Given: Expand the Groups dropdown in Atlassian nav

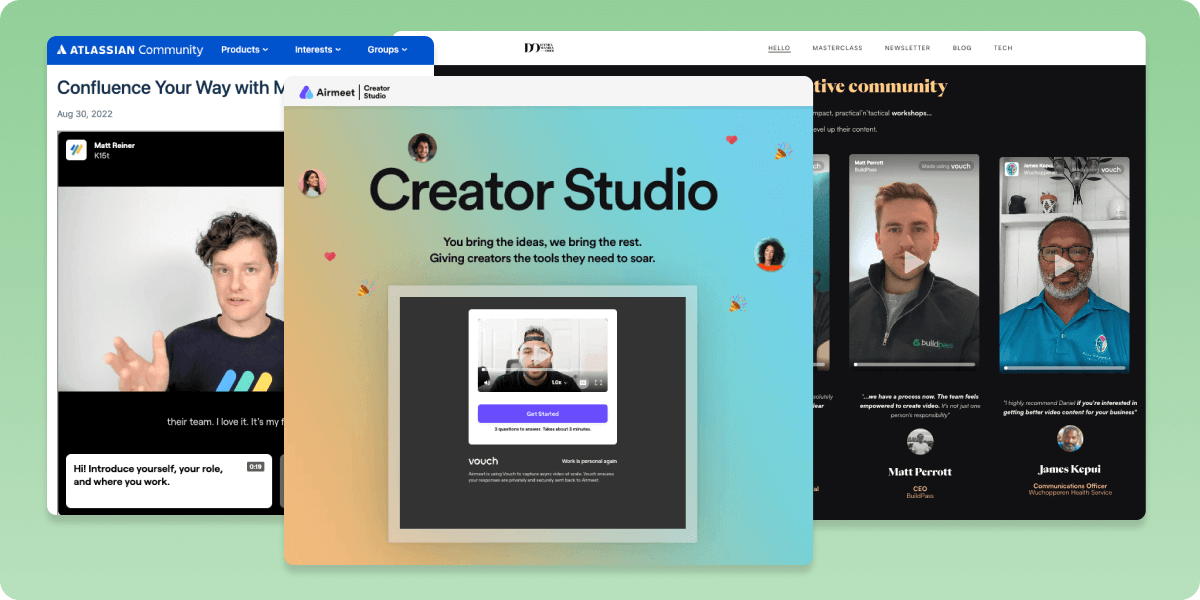Looking at the screenshot, I should click(387, 50).
